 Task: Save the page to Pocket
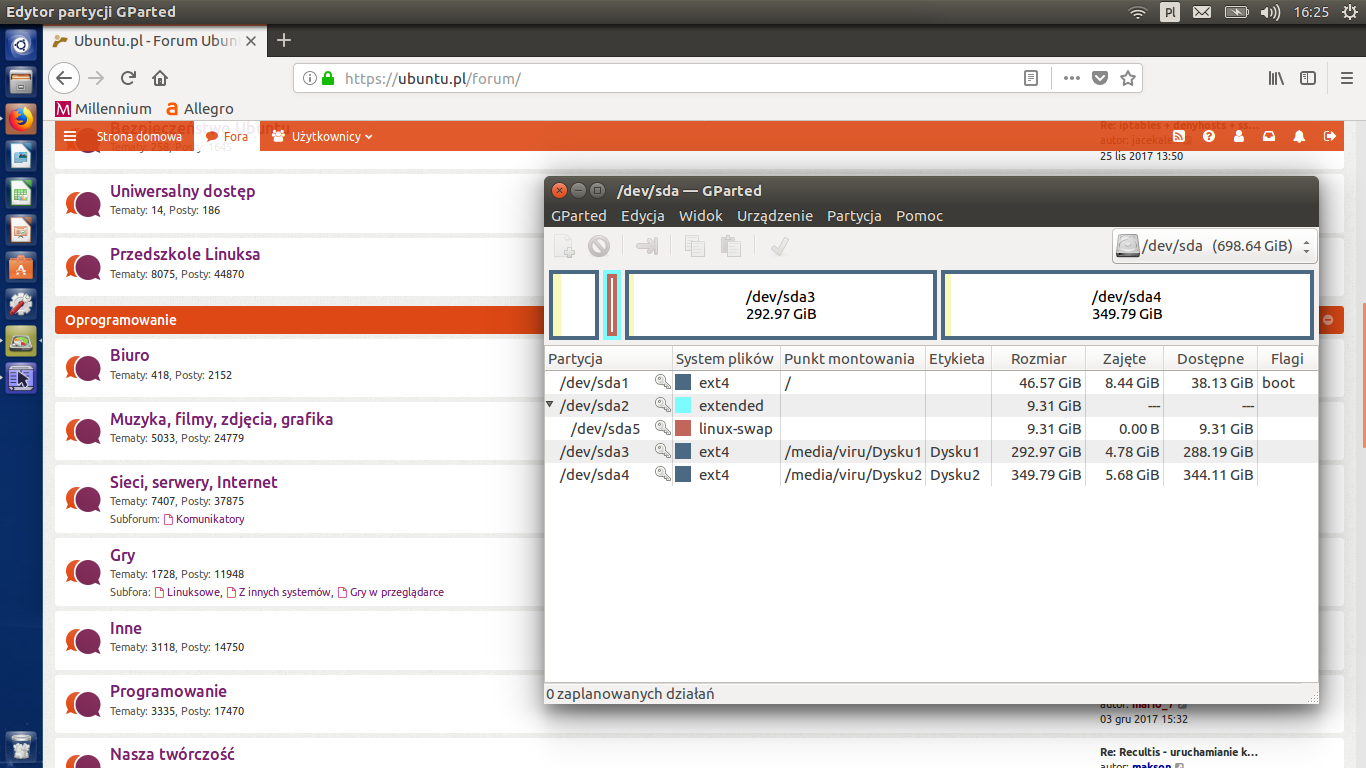(x=1100, y=78)
